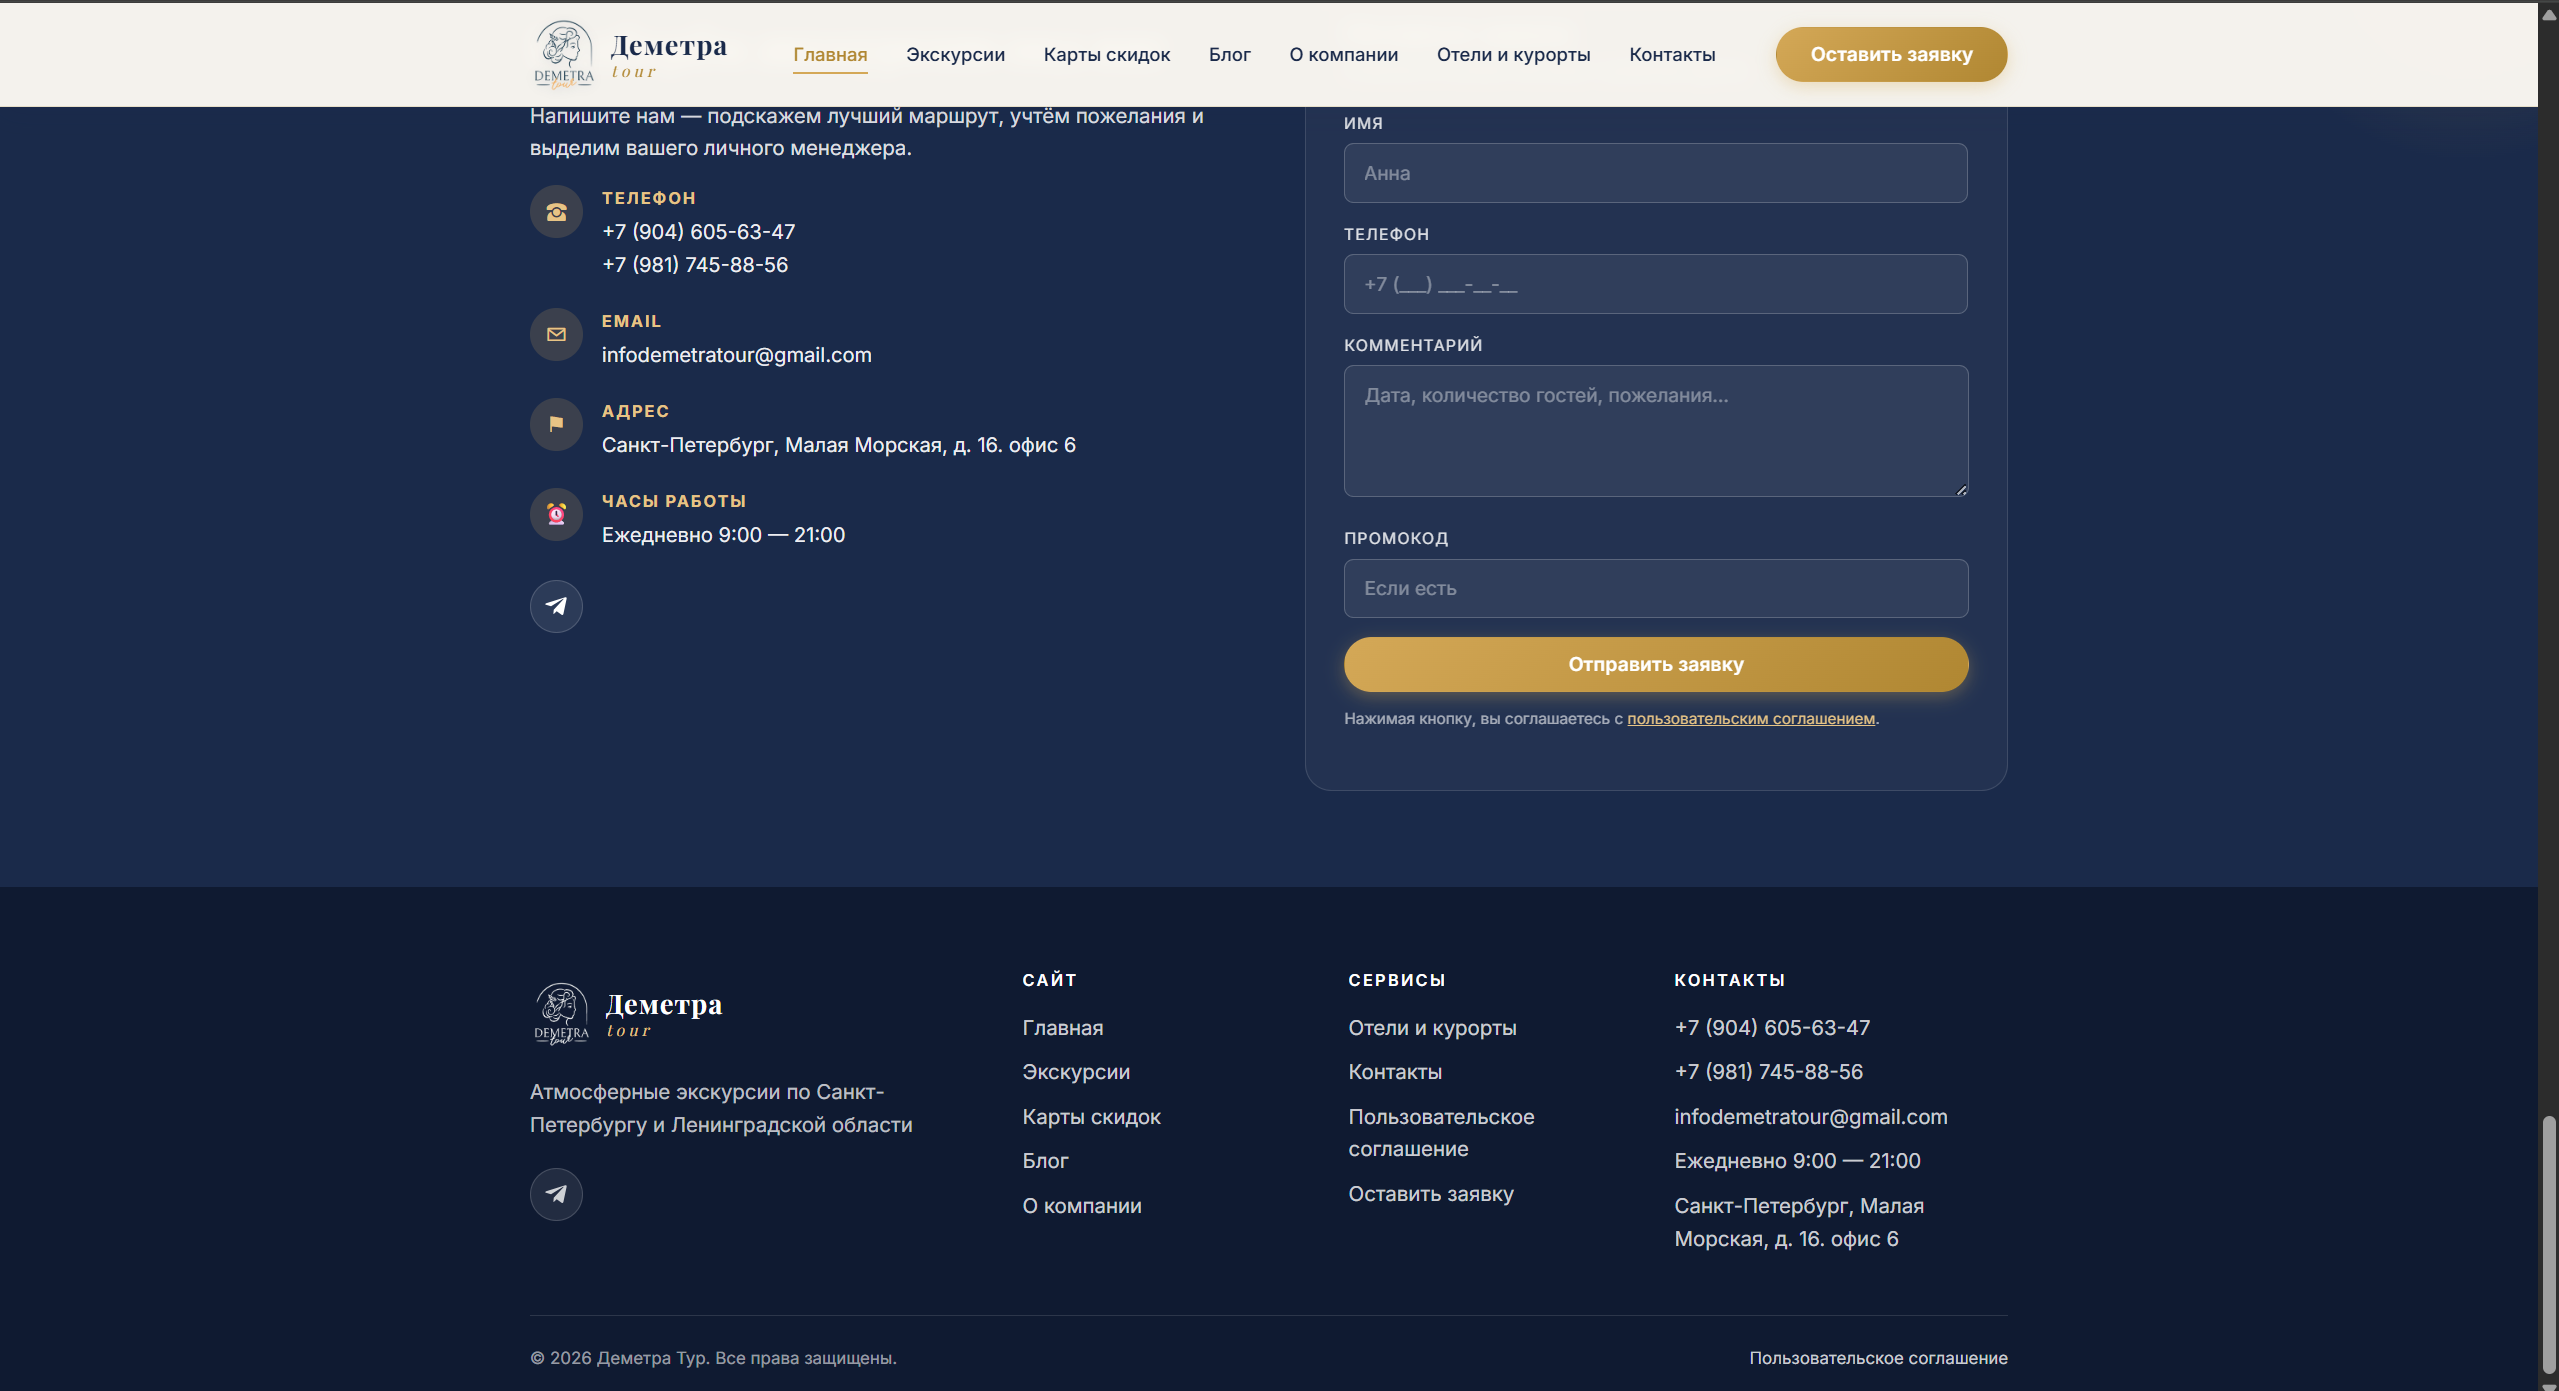Click footer address Санкт-Петербург, Малая Морская

(x=1799, y=1222)
